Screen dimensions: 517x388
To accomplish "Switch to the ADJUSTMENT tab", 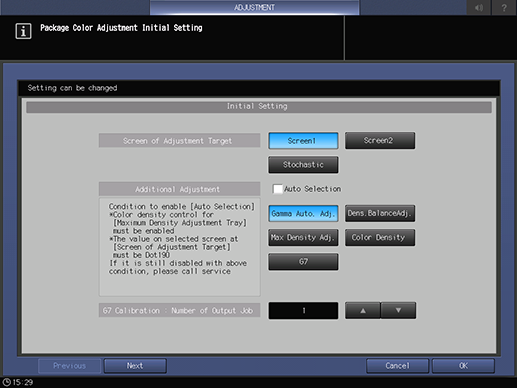I will point(254,7).
